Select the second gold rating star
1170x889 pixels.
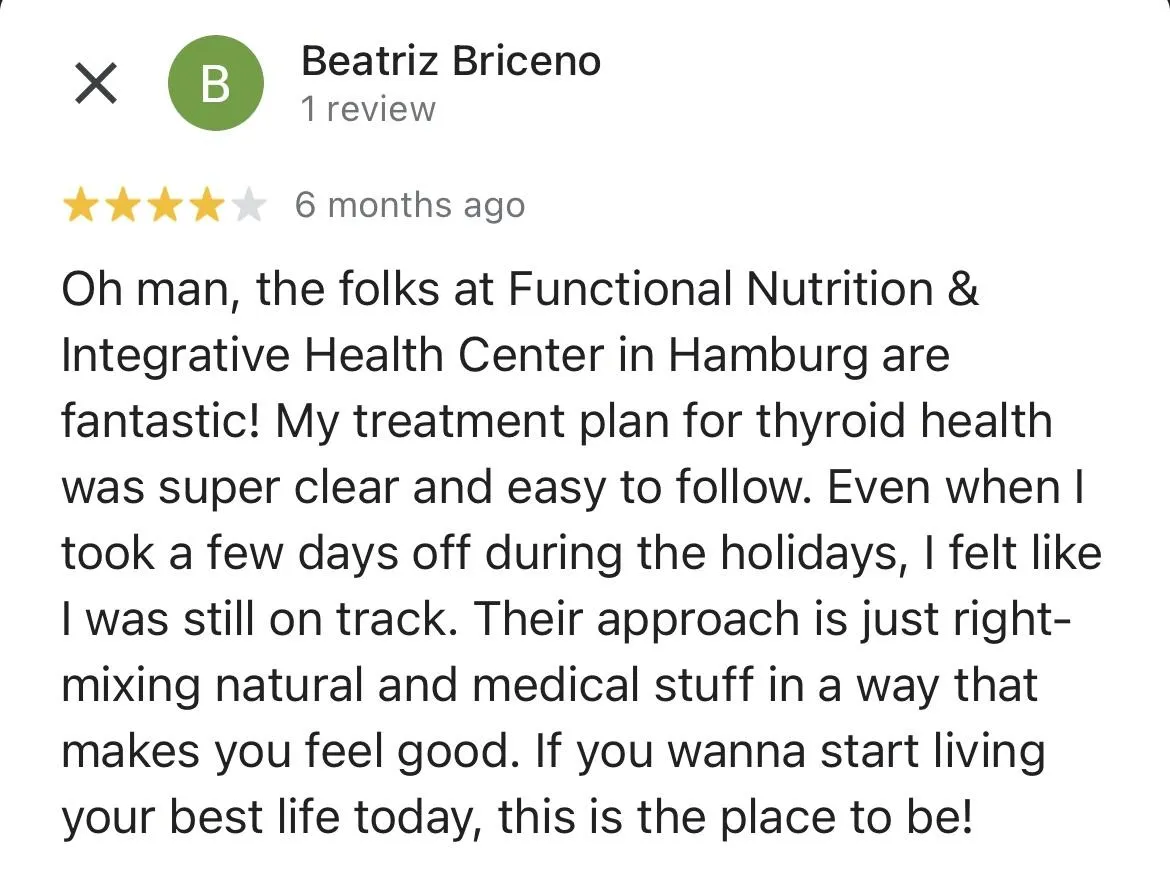(x=122, y=205)
